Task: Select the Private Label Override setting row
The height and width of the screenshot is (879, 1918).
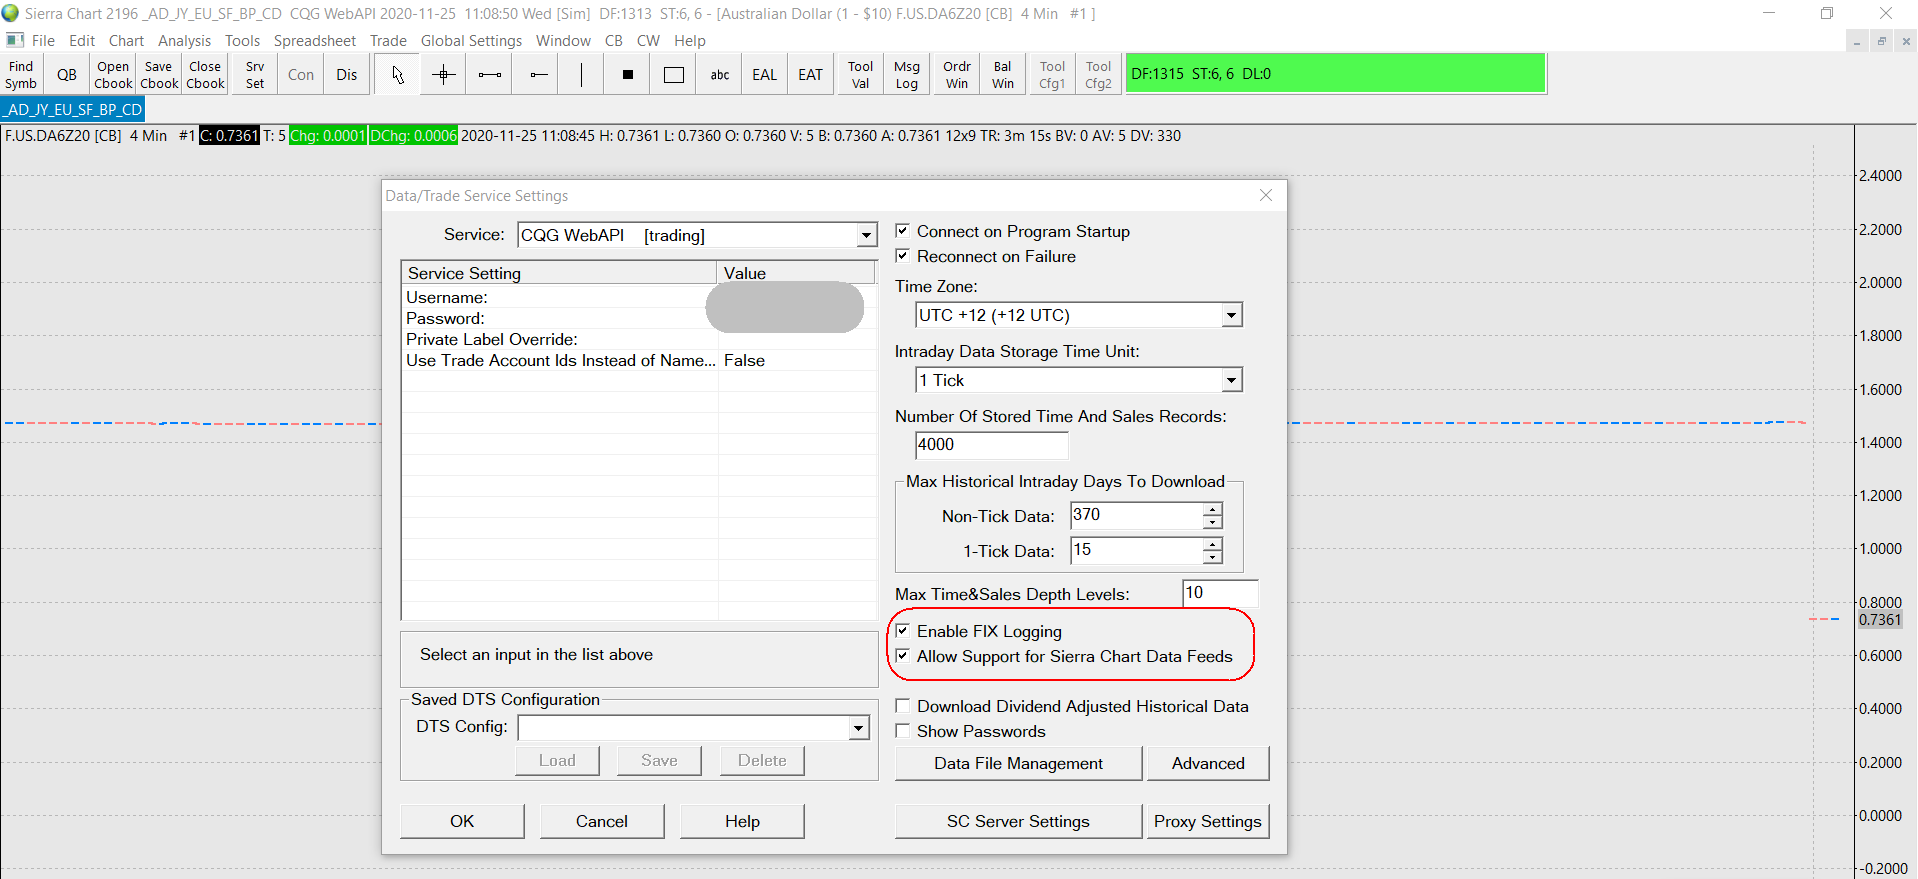Action: (x=639, y=339)
